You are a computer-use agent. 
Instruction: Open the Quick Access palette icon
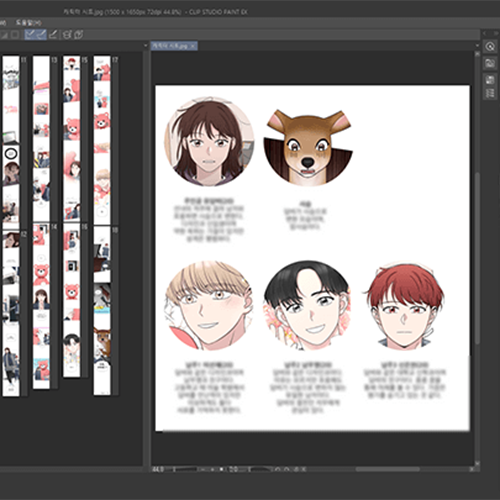(x=490, y=47)
